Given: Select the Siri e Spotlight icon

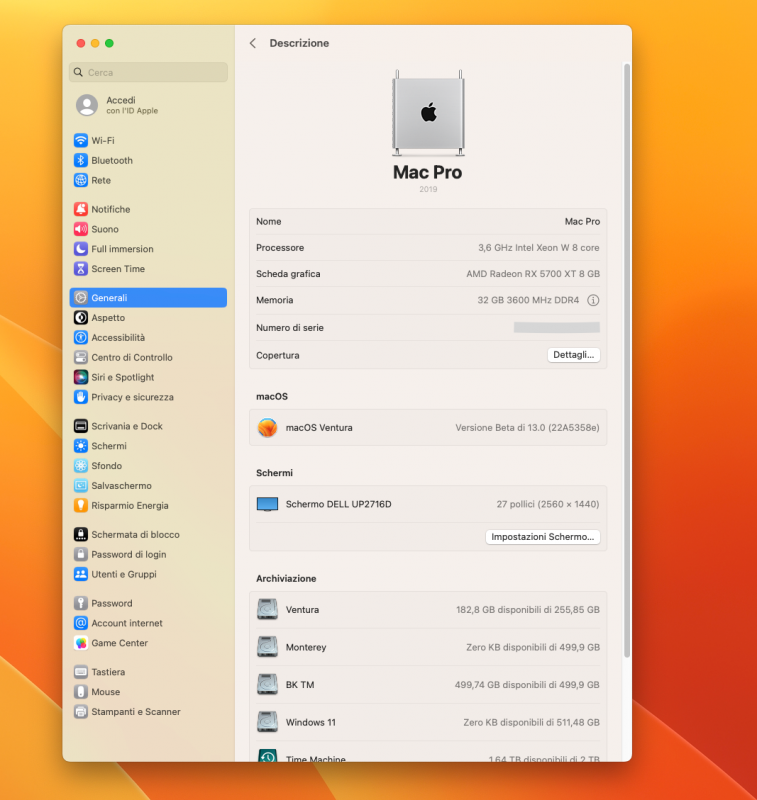Looking at the screenshot, I should tap(81, 378).
